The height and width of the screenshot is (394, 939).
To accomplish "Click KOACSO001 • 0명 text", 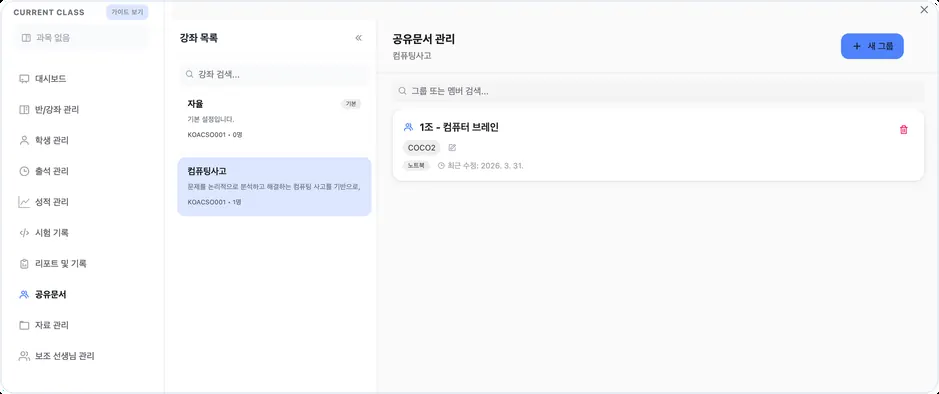I will click(215, 135).
